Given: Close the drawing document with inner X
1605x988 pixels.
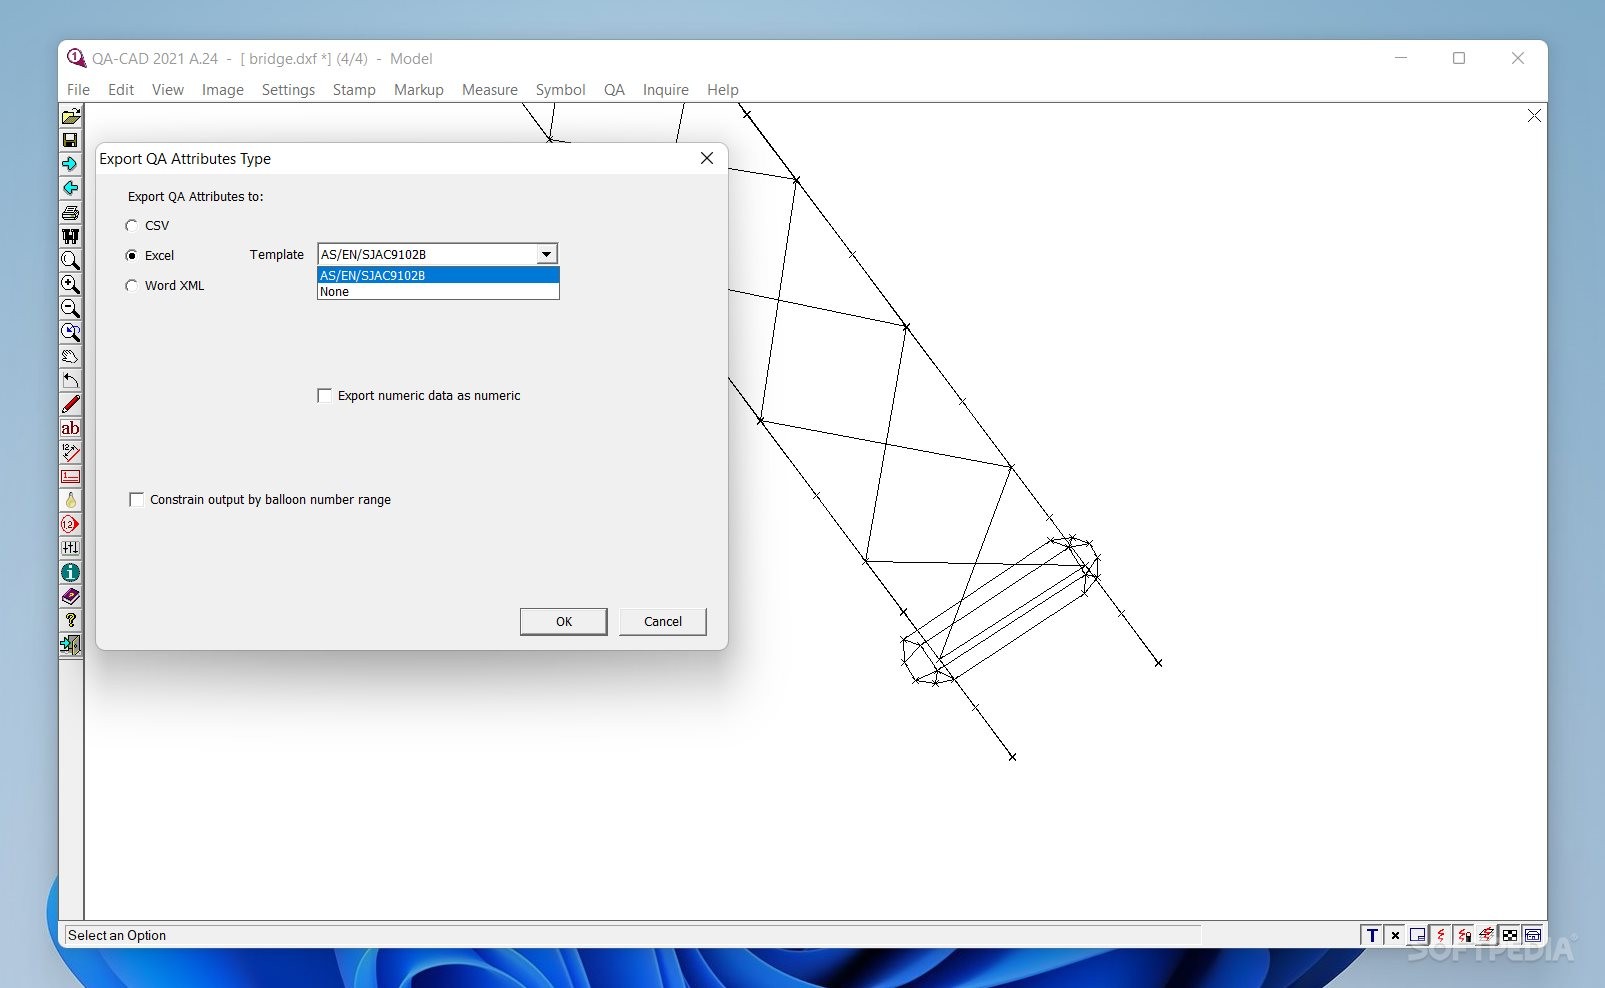Looking at the screenshot, I should (1534, 116).
